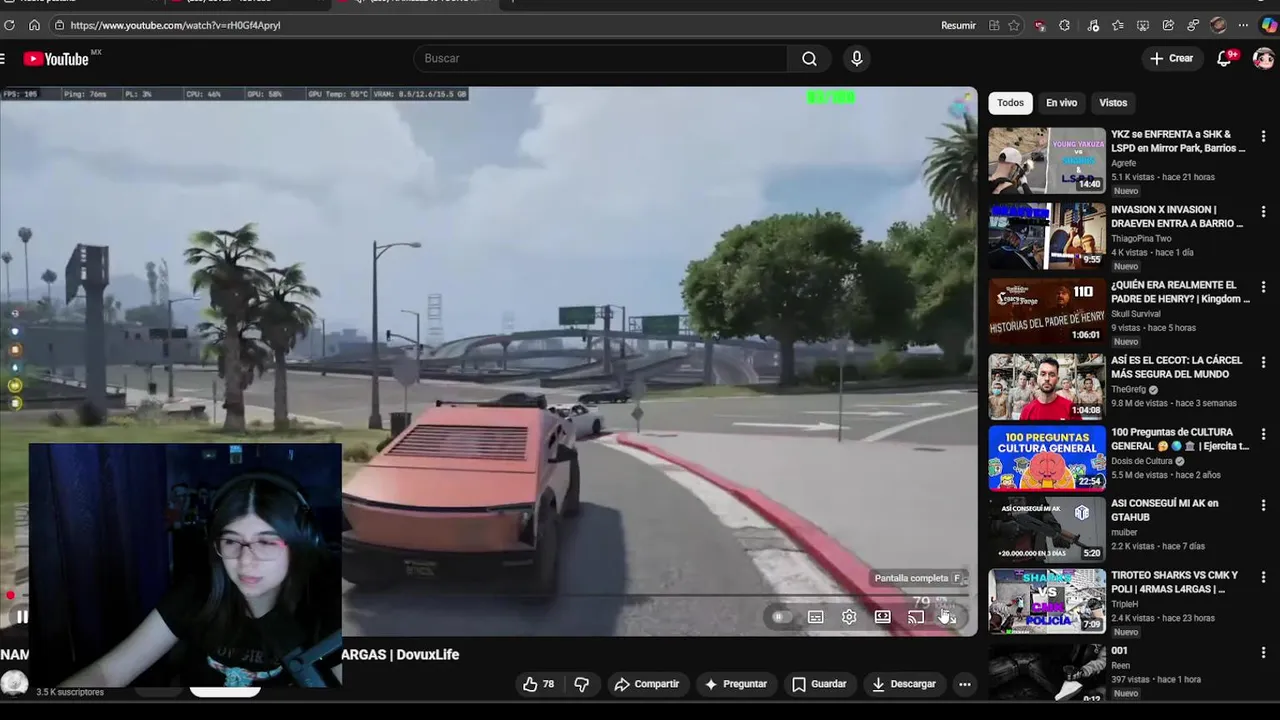Enter fullscreen with Pantalla completa button
Screen dimensions: 1280x720
[947, 617]
